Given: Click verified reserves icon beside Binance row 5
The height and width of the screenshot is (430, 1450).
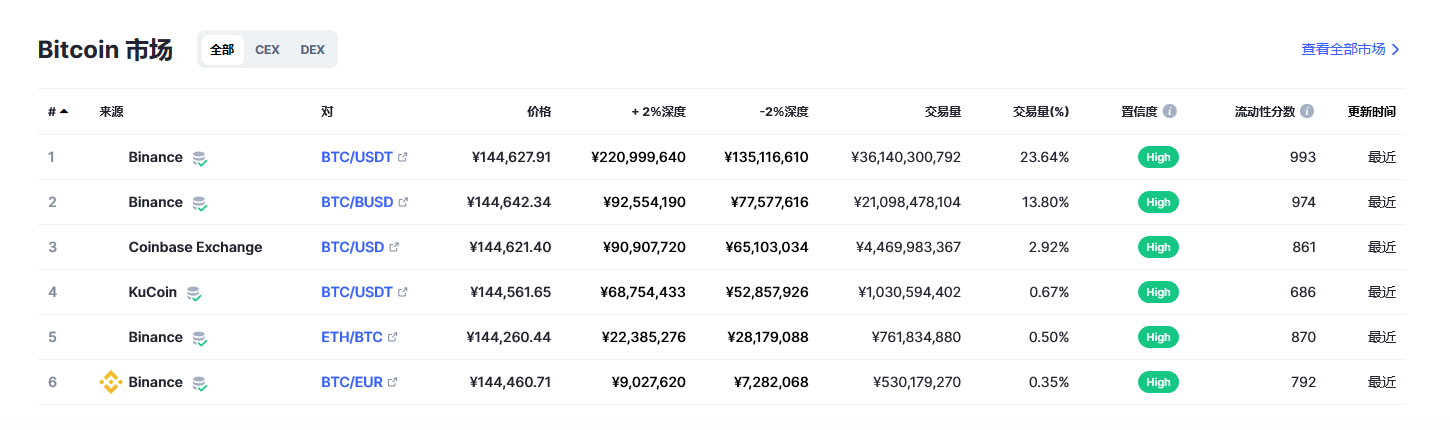Looking at the screenshot, I should tap(200, 338).
